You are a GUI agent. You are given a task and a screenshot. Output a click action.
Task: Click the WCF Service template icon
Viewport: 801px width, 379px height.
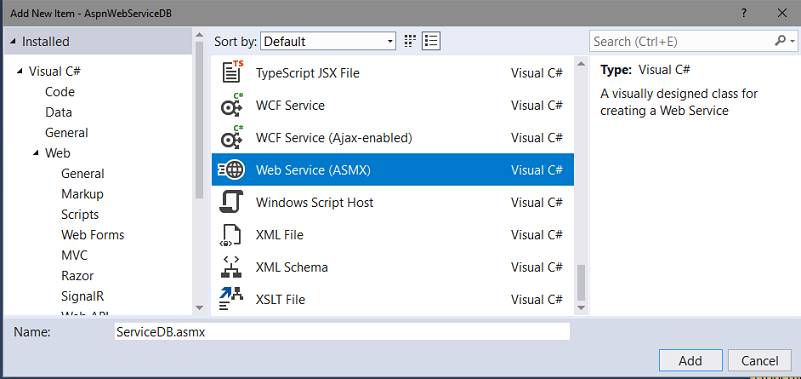(232, 105)
